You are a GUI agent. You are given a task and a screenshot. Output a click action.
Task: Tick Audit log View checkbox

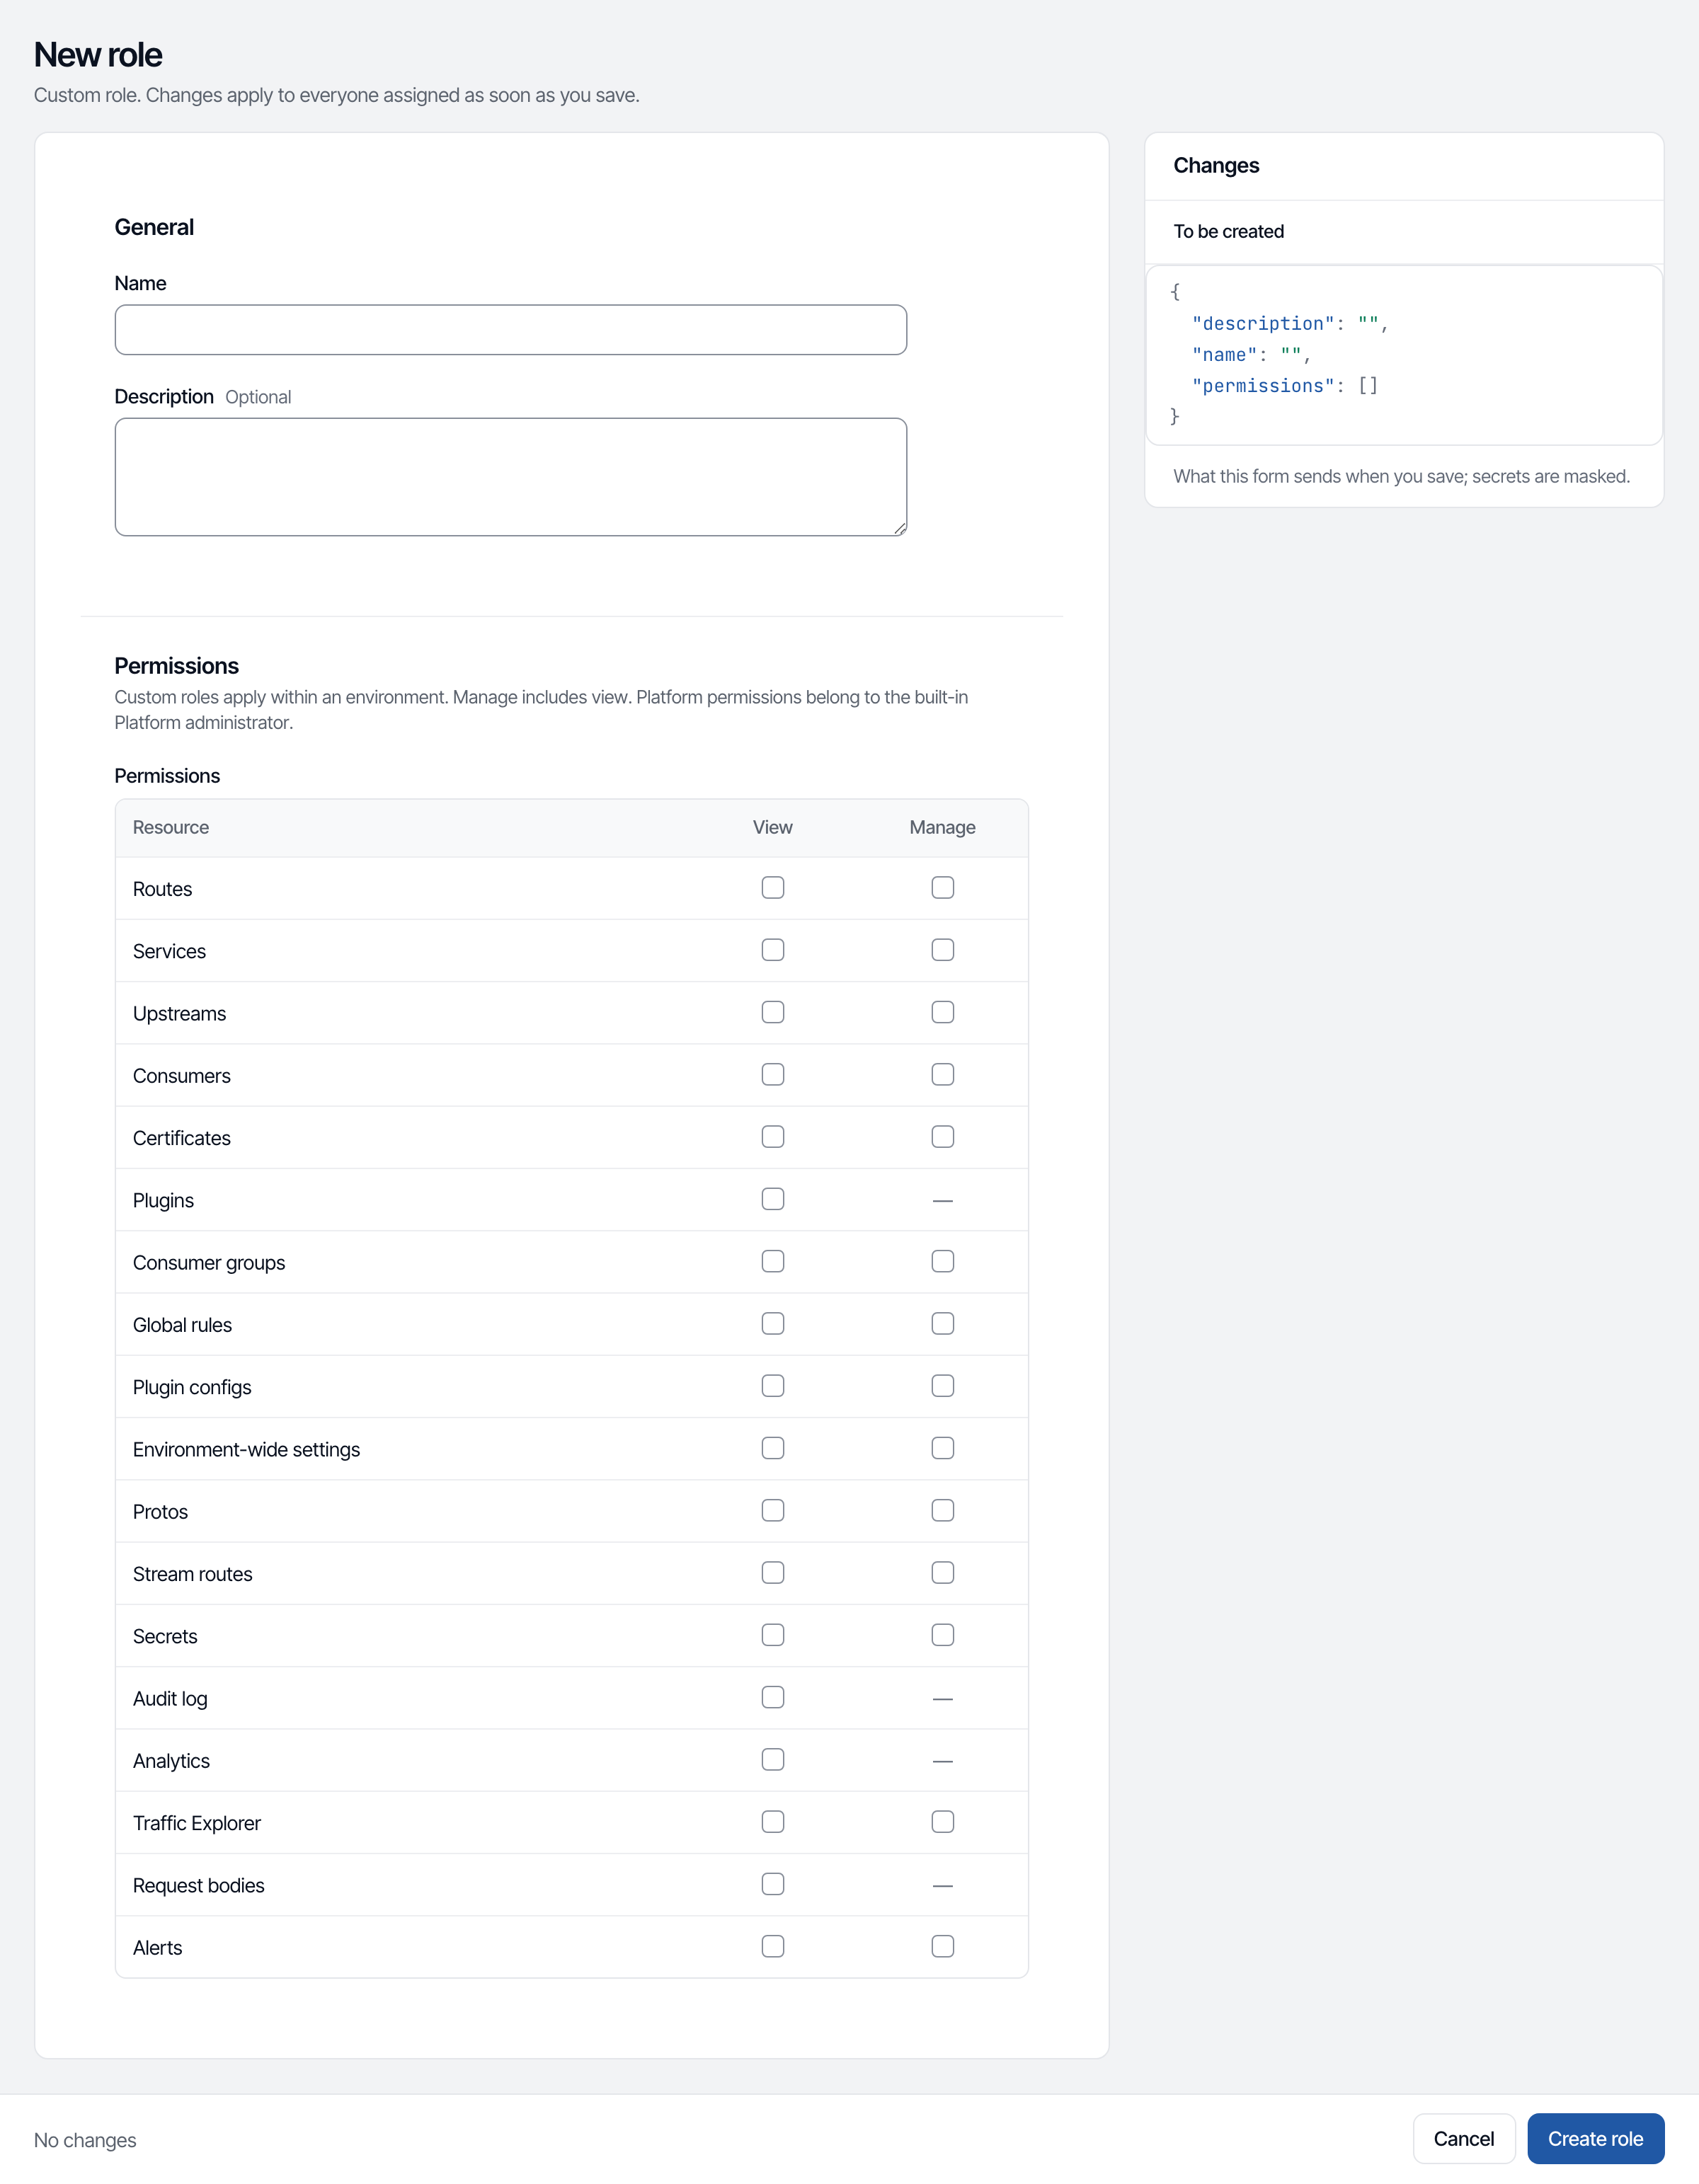772,1697
